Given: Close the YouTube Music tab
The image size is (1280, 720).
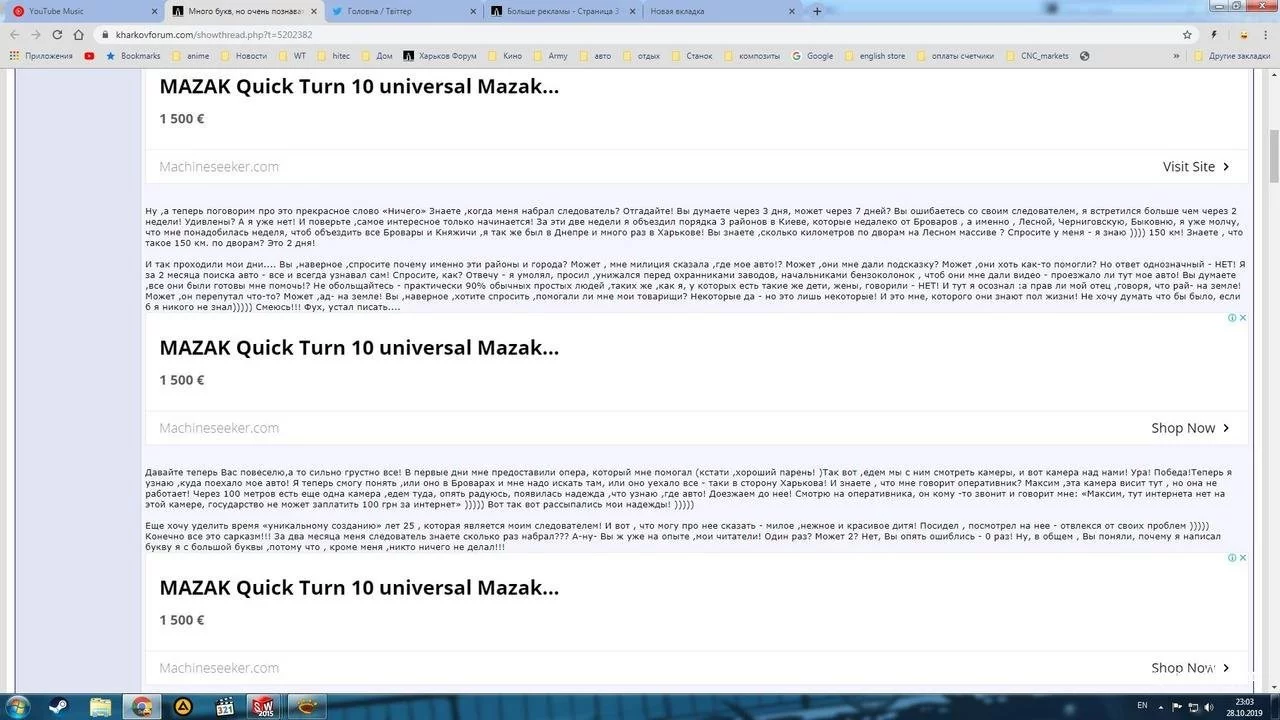Looking at the screenshot, I should [154, 11].
